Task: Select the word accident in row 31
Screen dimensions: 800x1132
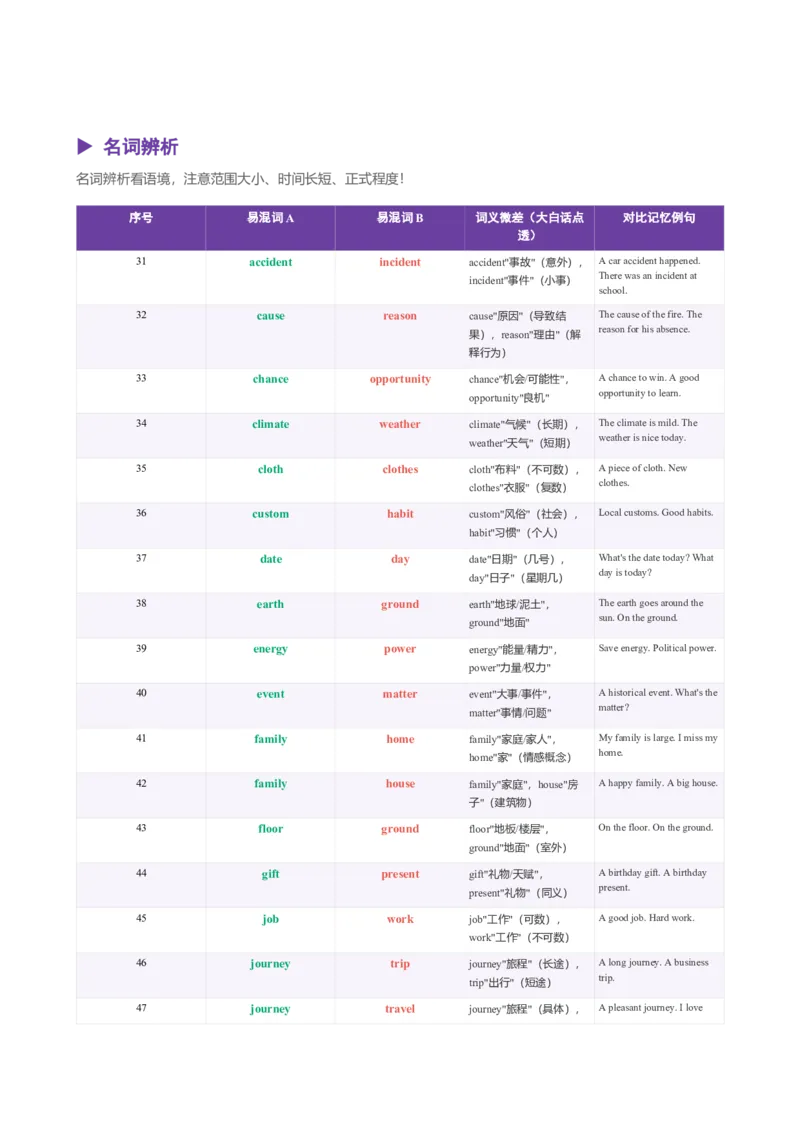Action: pos(271,262)
